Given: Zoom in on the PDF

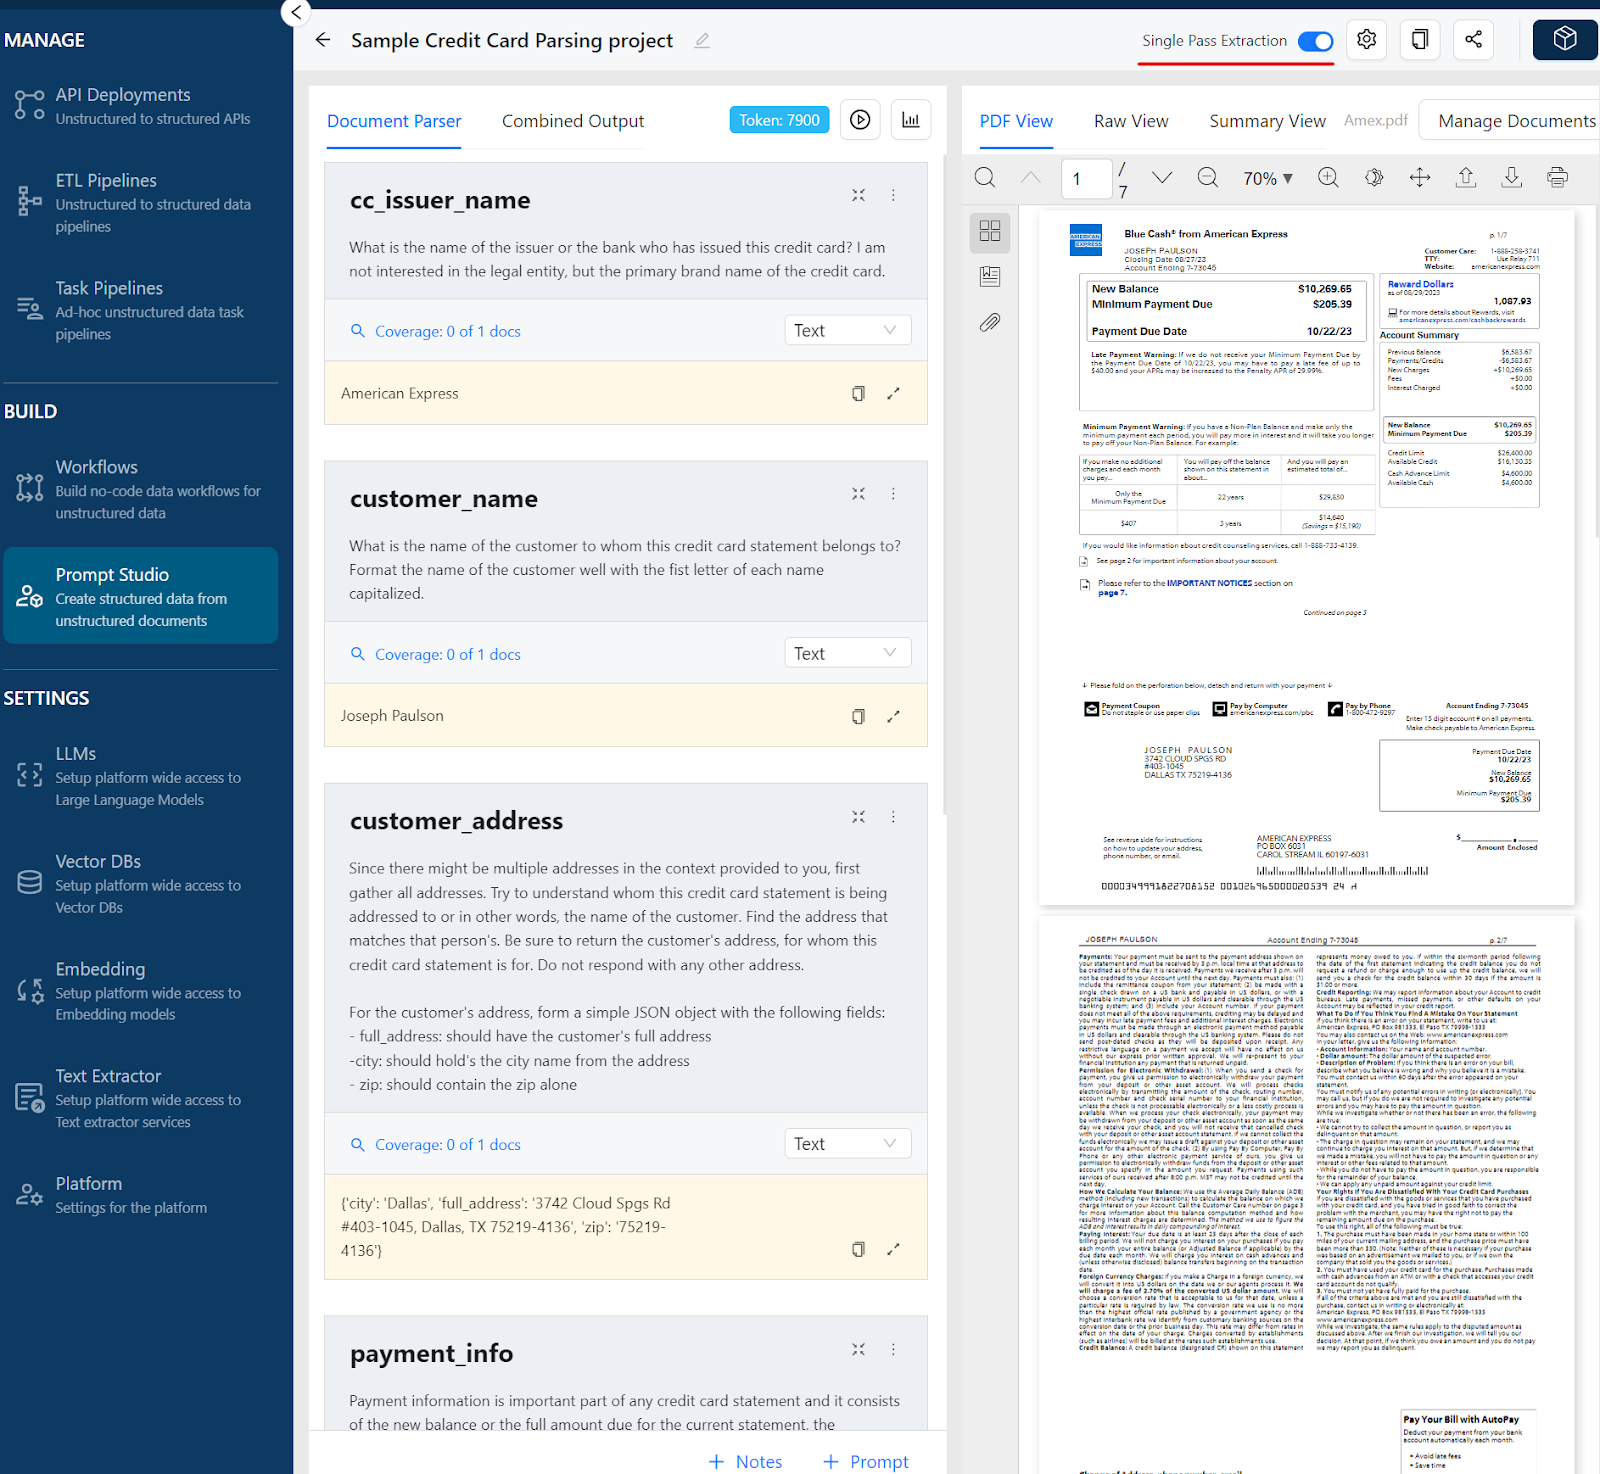Looking at the screenshot, I should [1328, 178].
